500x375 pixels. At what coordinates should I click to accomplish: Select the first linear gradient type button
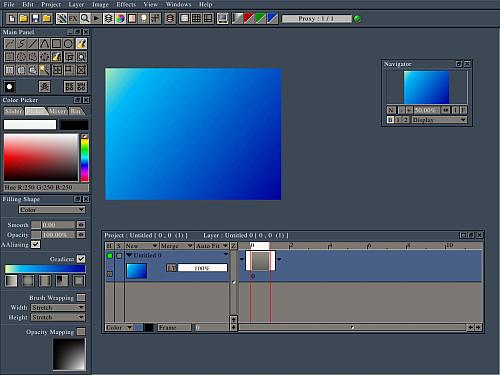coord(11,281)
